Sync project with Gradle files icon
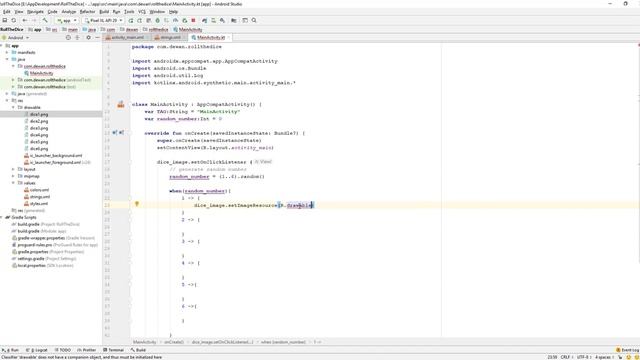 [204, 20]
